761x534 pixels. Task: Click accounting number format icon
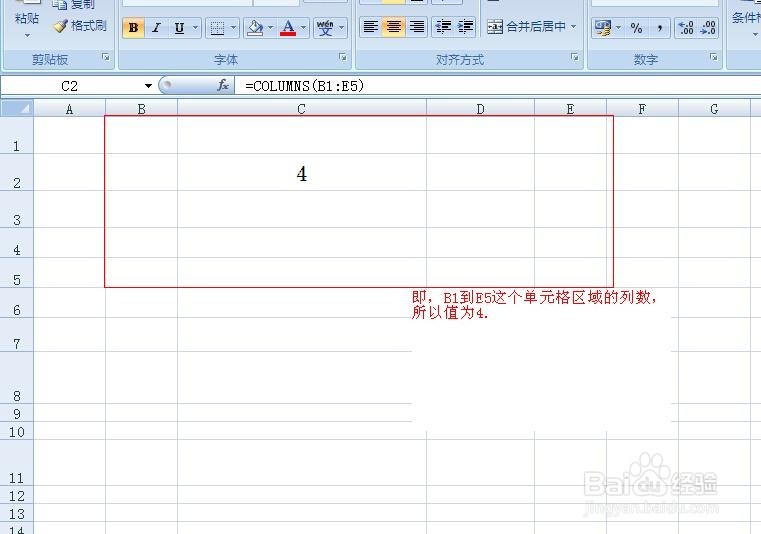click(x=603, y=28)
